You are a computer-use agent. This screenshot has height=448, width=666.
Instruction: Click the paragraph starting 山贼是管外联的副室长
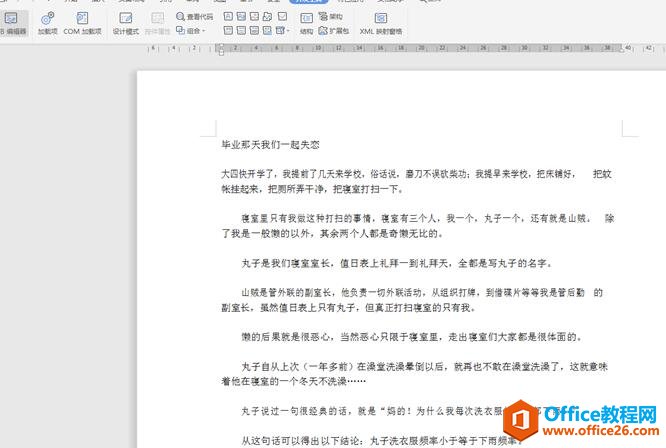pyautogui.click(x=412, y=300)
